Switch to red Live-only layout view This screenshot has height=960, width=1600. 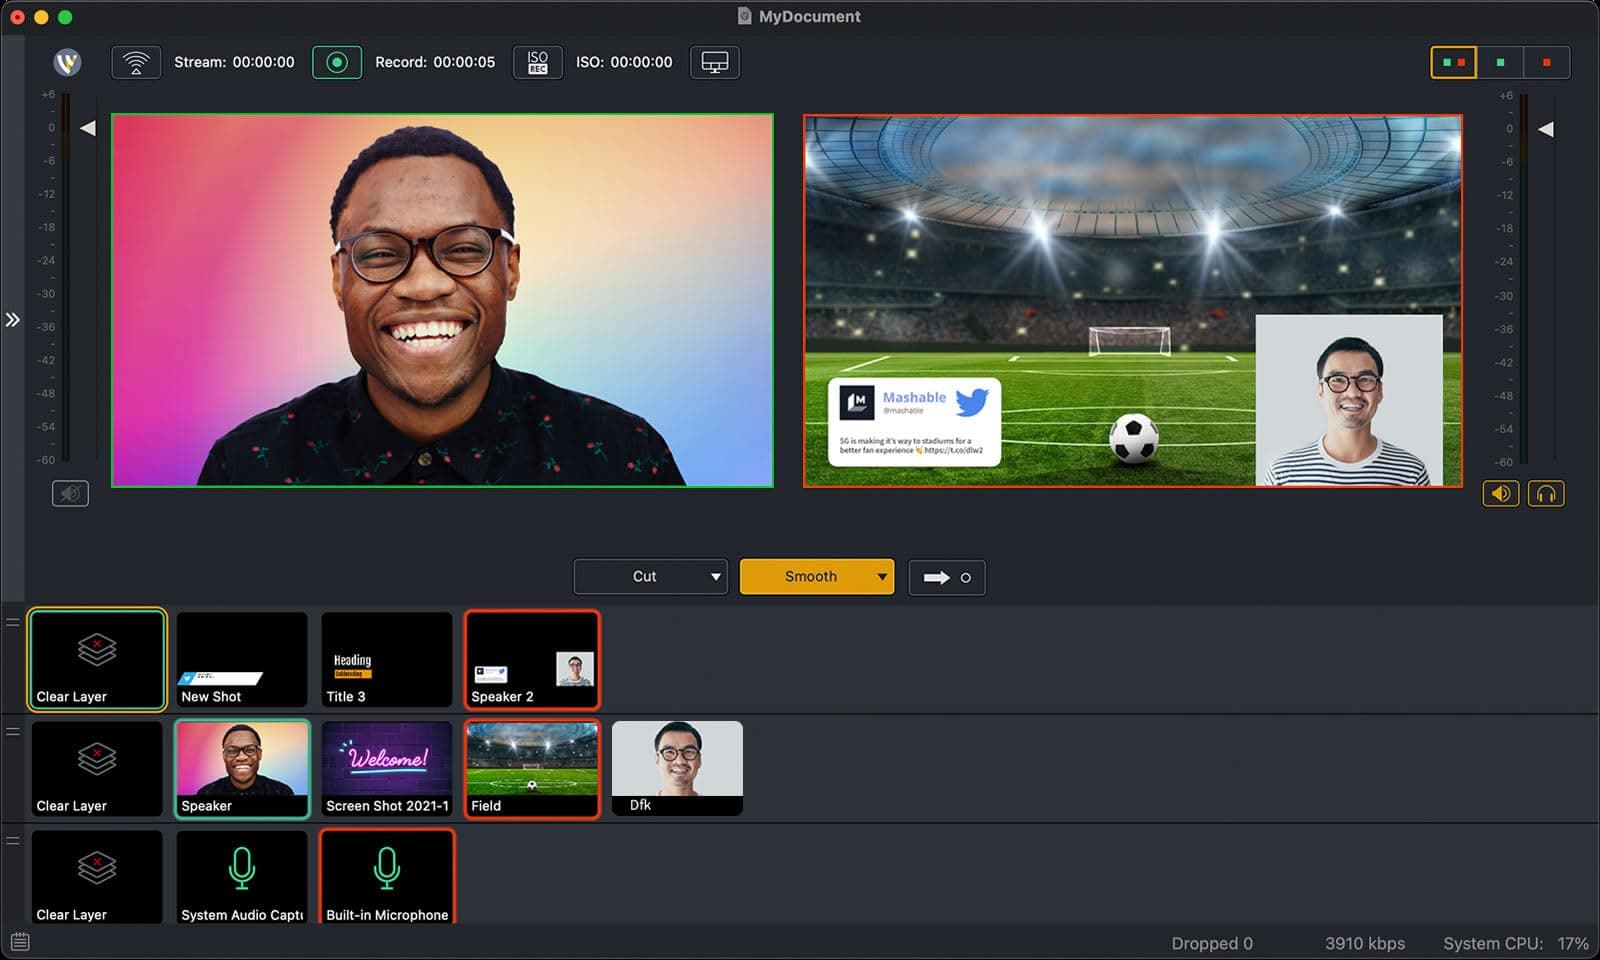coord(1547,62)
